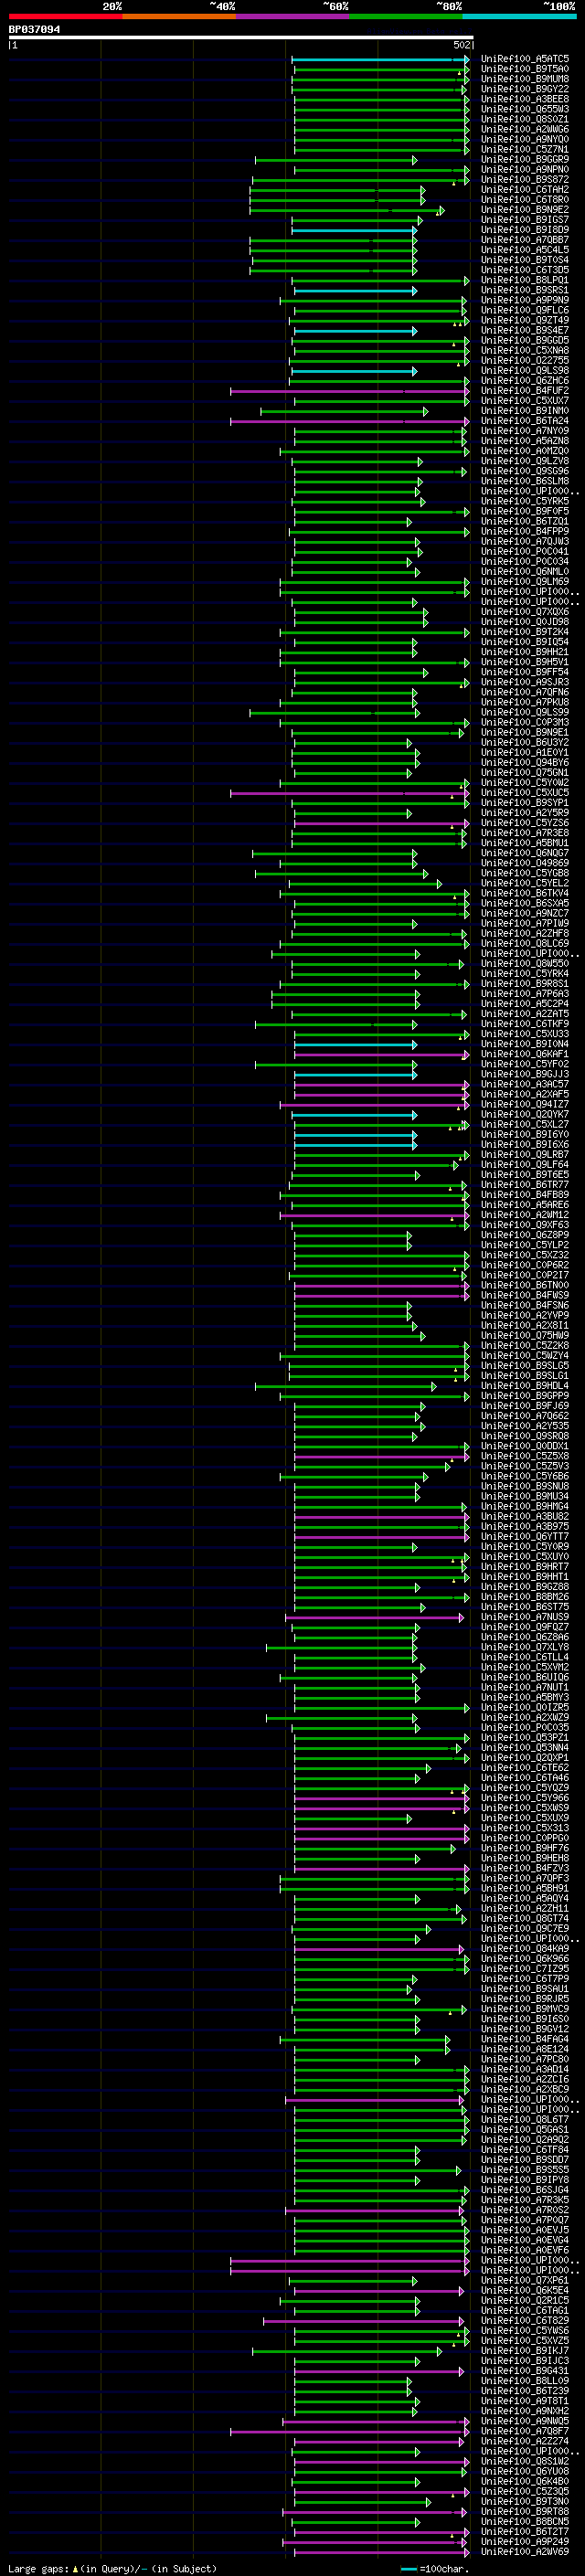Click the purple alignment bar for UniRef100_B4FUF2

point(349,391)
